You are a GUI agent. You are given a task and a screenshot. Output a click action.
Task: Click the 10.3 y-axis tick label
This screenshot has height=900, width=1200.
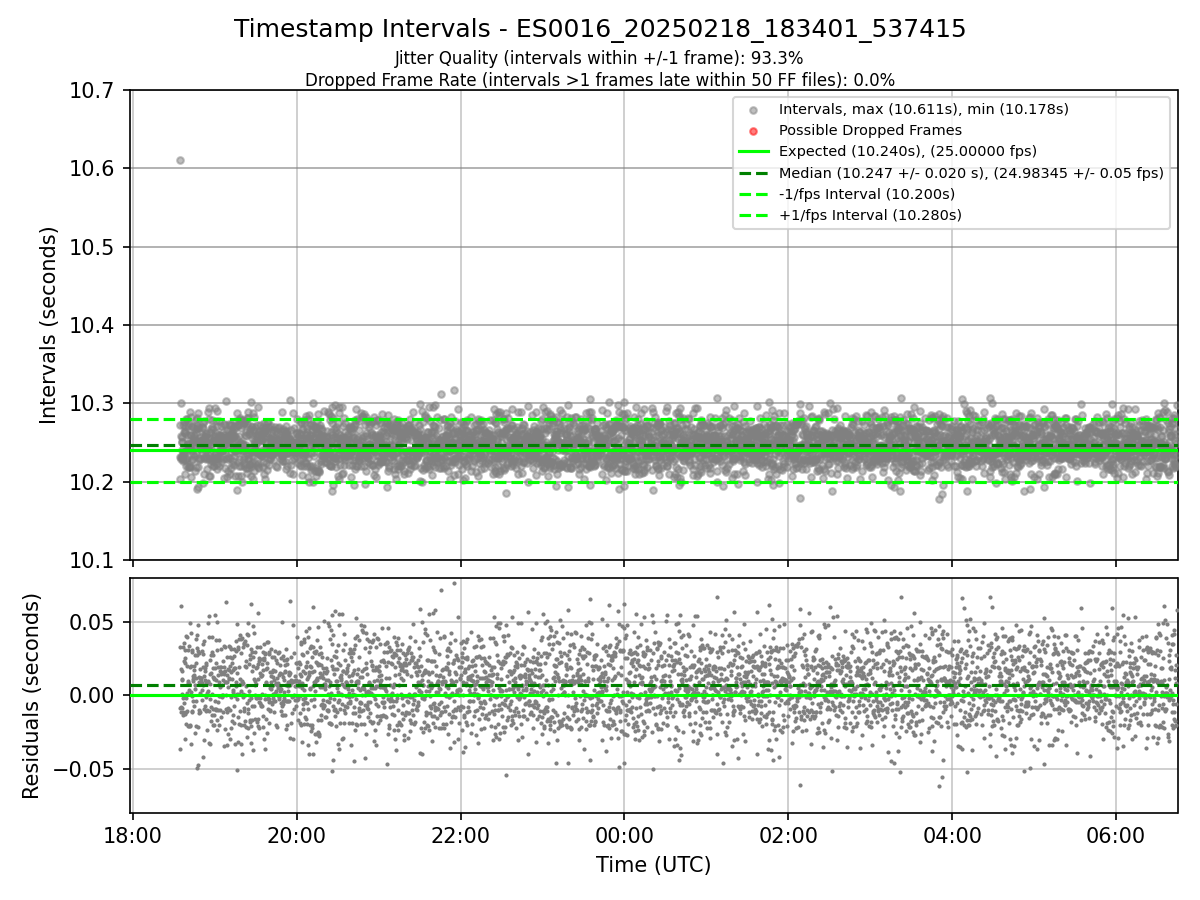tap(92, 404)
